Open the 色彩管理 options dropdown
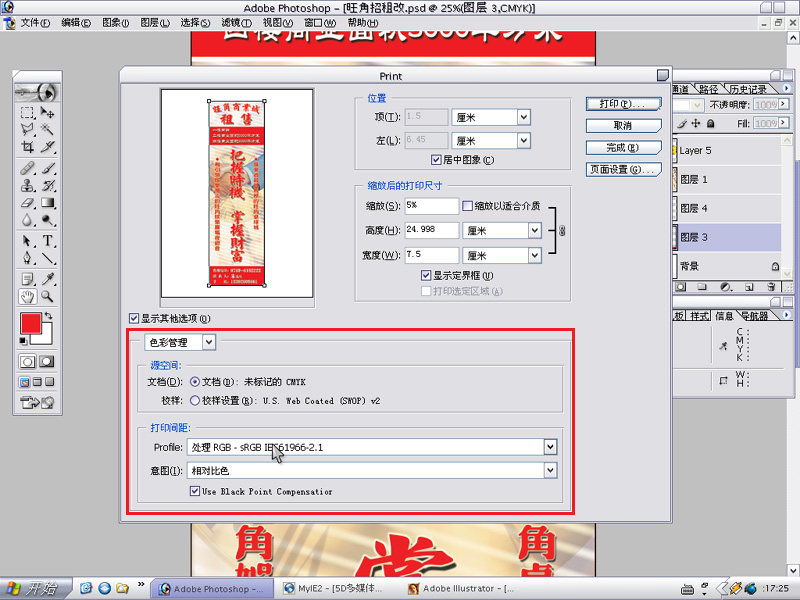 (x=209, y=342)
